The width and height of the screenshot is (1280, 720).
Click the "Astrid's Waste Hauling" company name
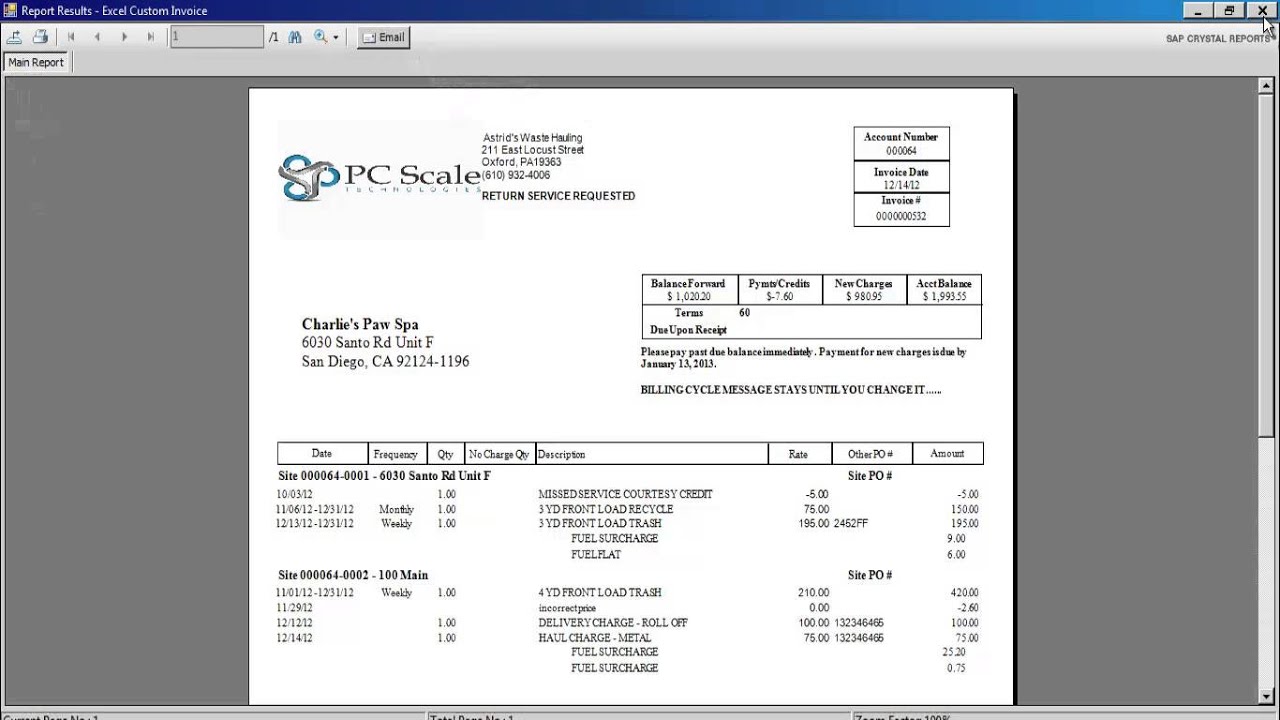(532, 138)
